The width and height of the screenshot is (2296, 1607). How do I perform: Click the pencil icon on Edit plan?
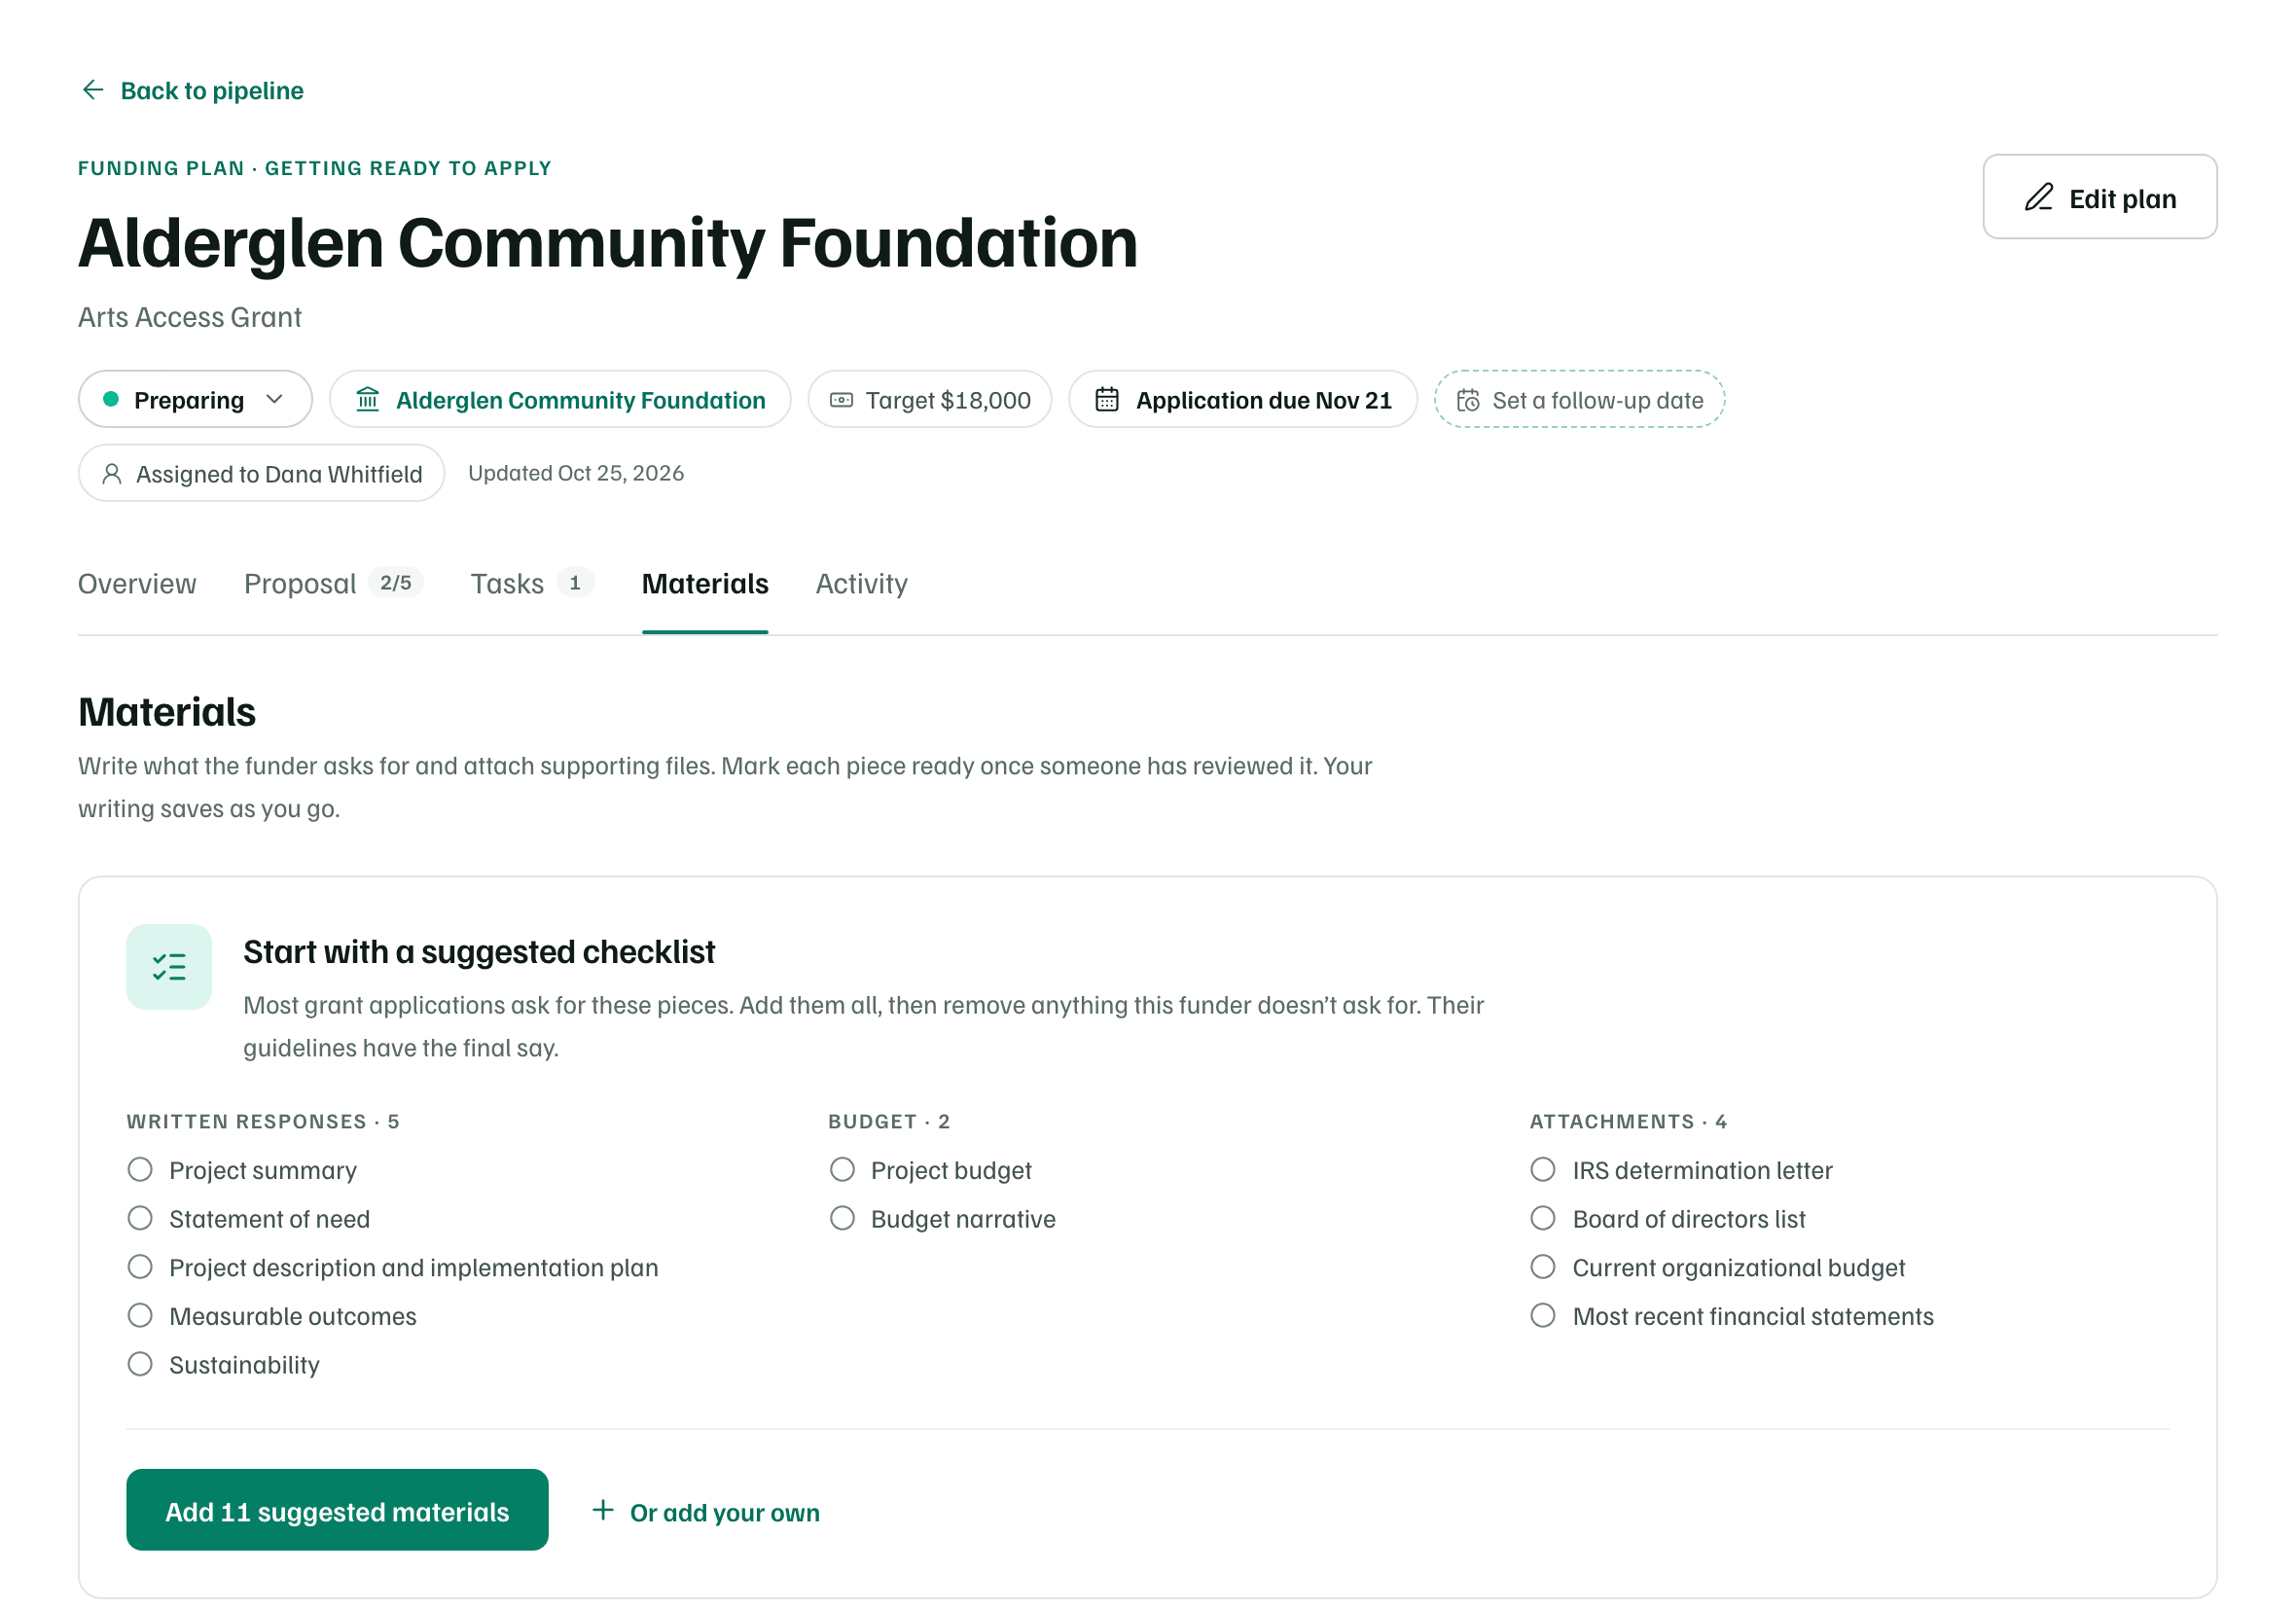pos(2039,197)
